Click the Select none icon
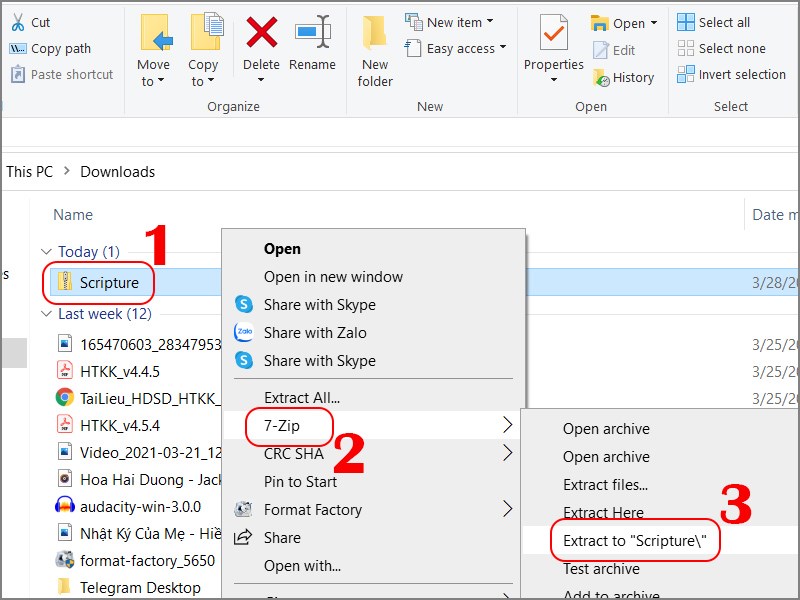The image size is (800, 600). coord(686,48)
